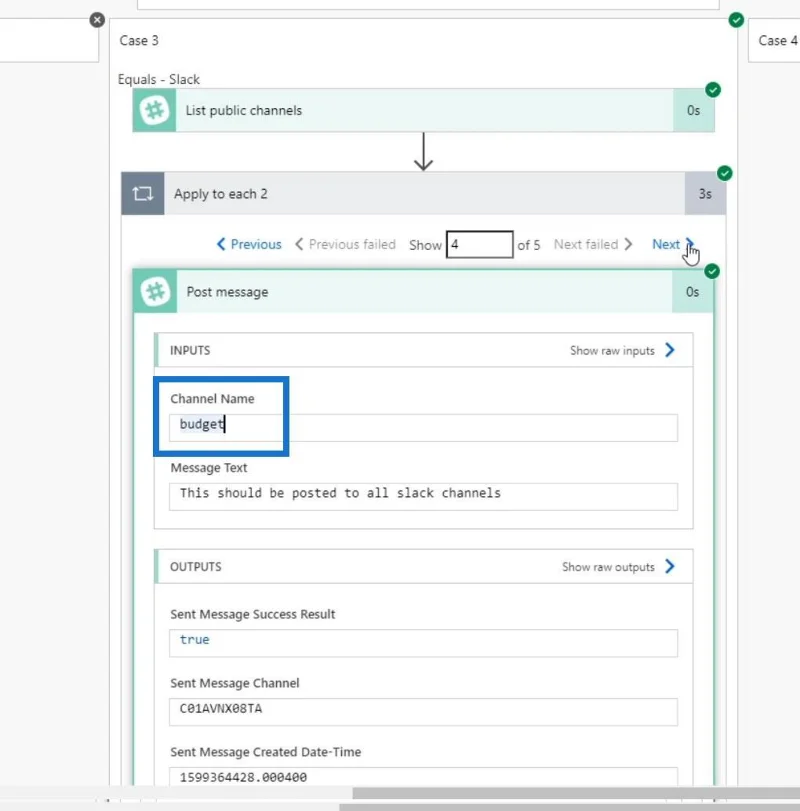Click the loop icon on Apply to each 2
Viewport: 800px width, 811px height.
pyautogui.click(x=143, y=193)
